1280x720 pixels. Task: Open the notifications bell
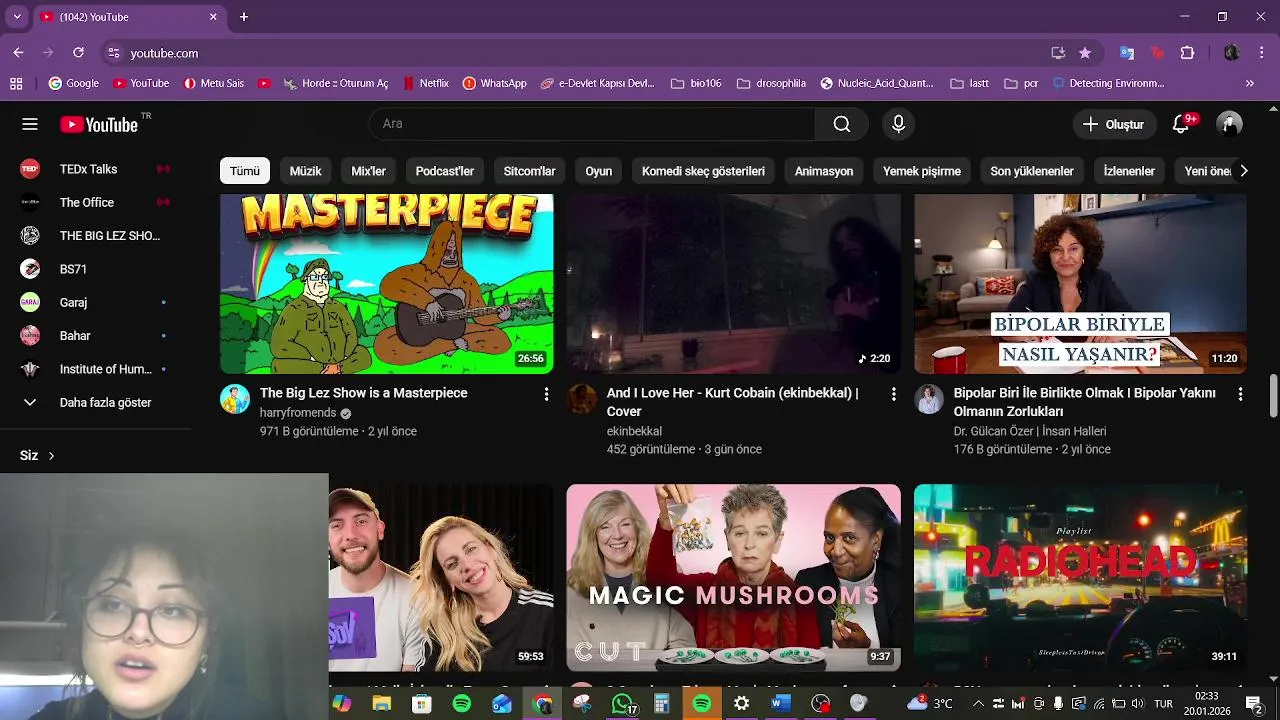point(1182,124)
